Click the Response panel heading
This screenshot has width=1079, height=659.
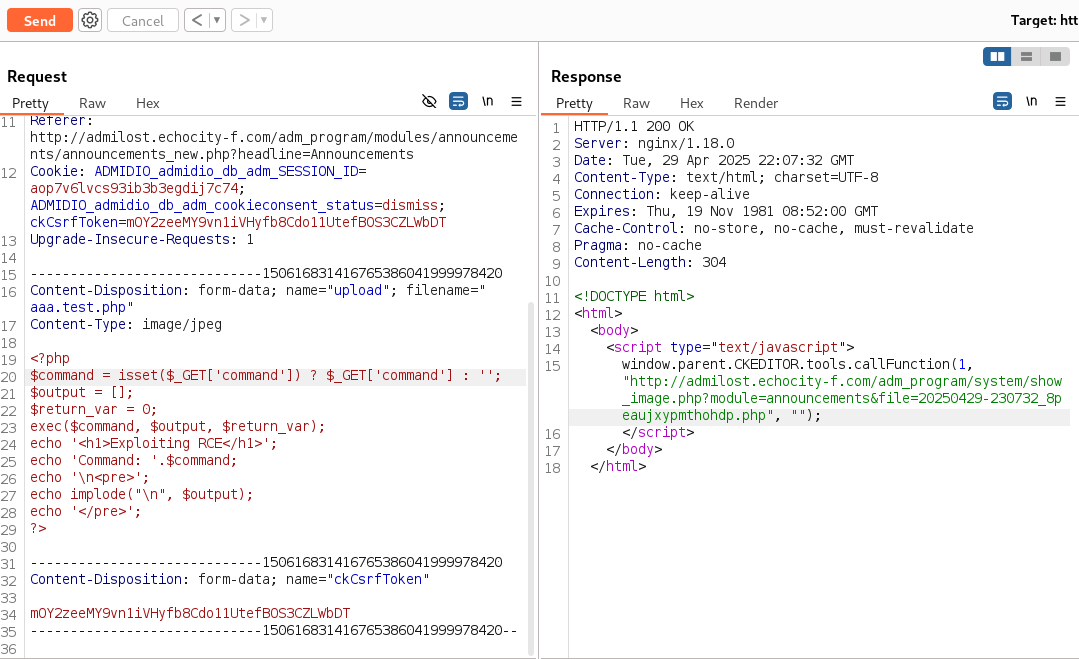point(586,76)
